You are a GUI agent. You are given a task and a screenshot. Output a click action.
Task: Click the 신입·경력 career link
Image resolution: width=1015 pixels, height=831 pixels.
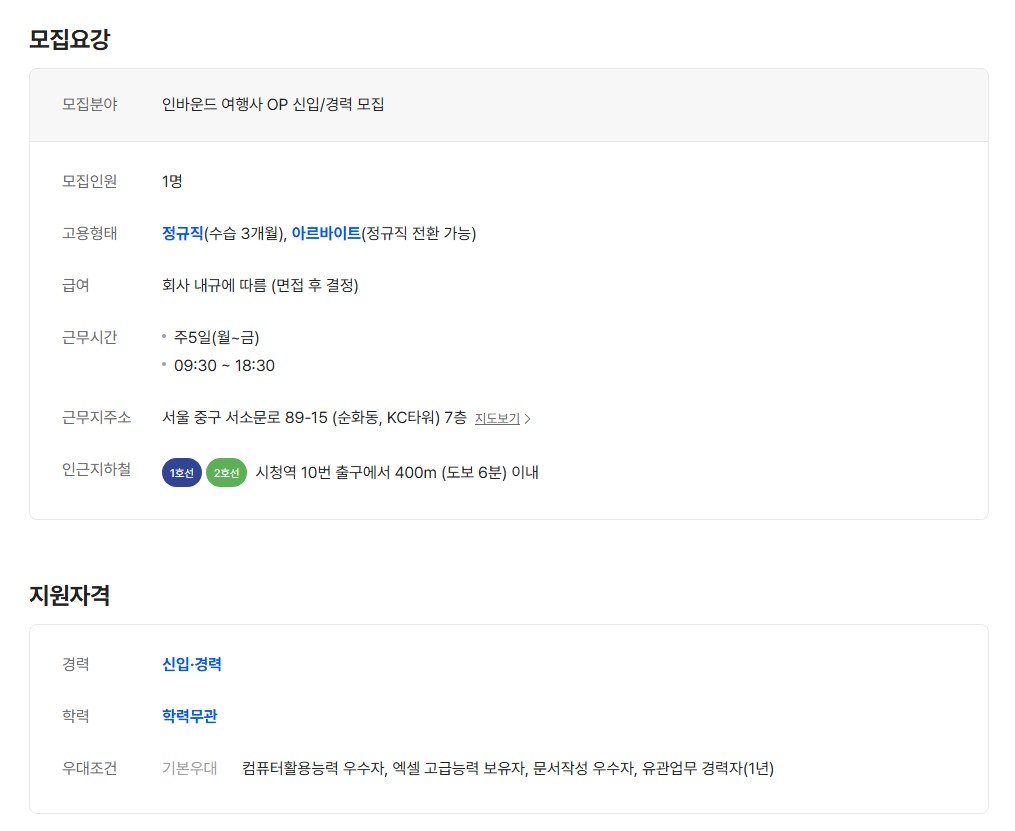tap(192, 664)
